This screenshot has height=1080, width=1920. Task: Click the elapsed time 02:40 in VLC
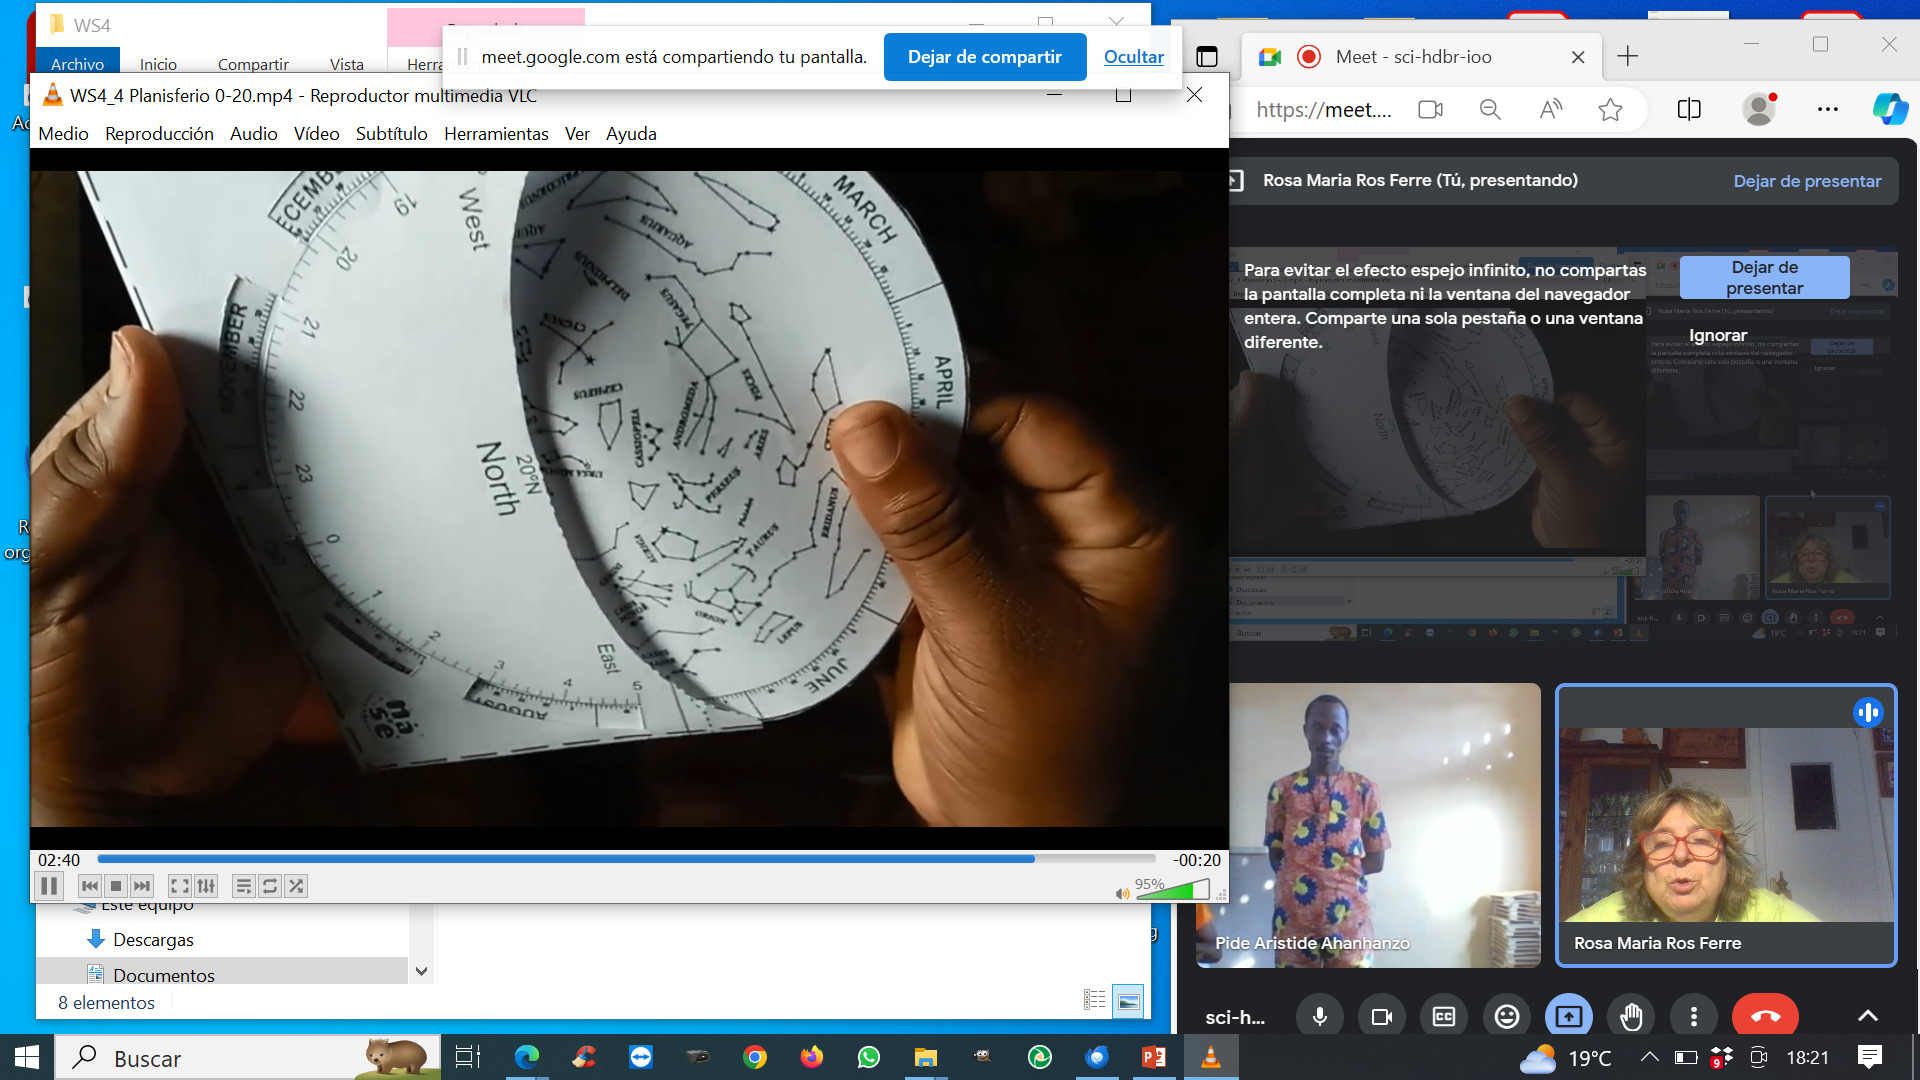click(x=59, y=860)
